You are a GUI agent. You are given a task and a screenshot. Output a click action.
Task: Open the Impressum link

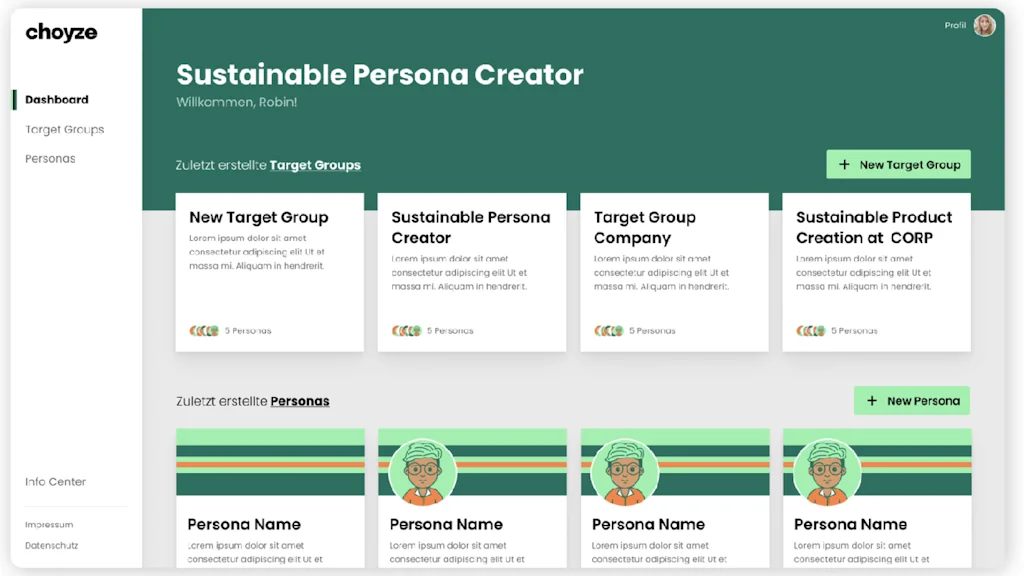pos(47,524)
